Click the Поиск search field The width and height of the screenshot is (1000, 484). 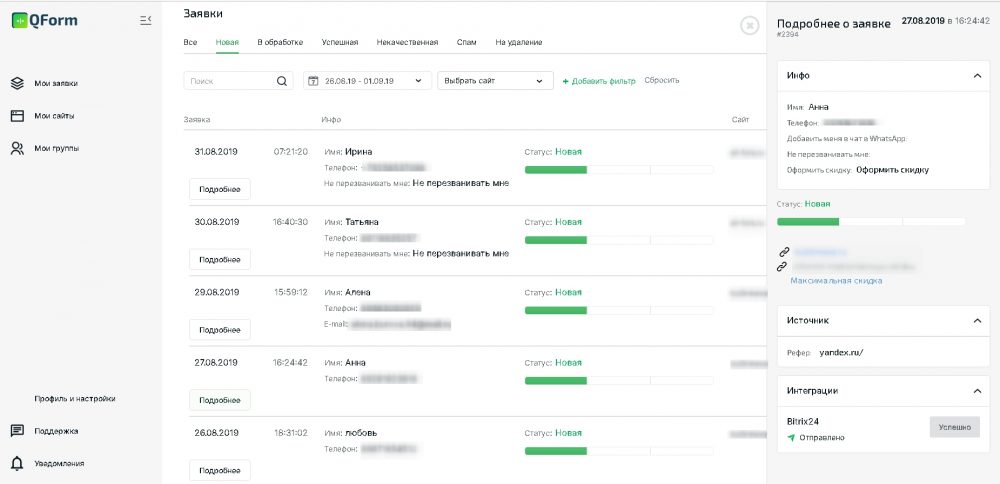click(228, 81)
